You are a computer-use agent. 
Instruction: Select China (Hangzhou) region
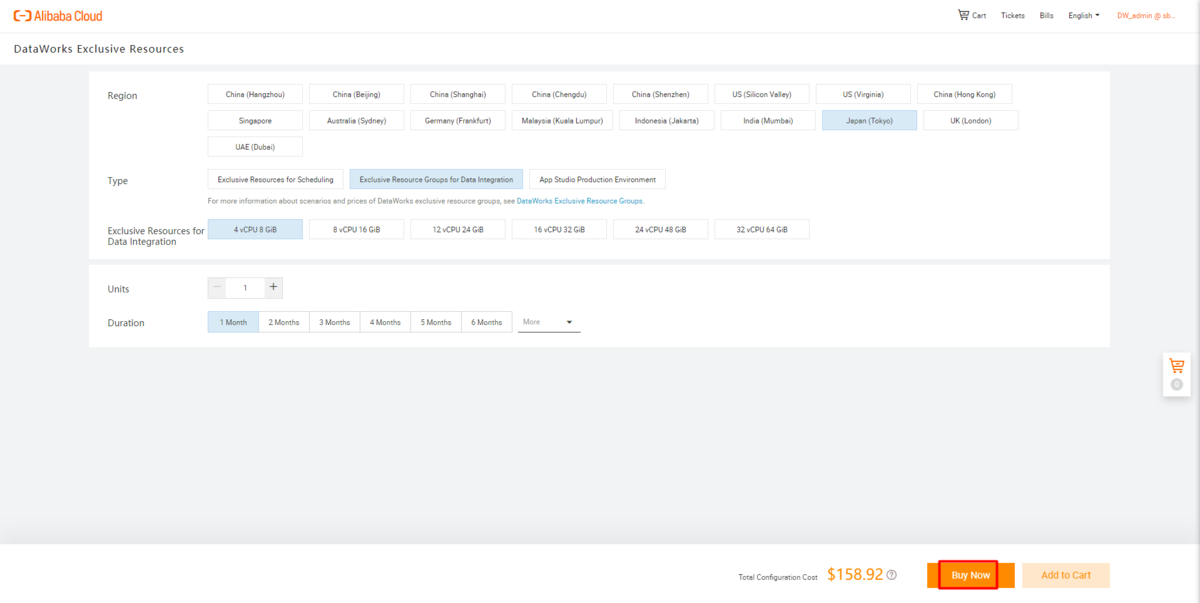pyautogui.click(x=255, y=94)
